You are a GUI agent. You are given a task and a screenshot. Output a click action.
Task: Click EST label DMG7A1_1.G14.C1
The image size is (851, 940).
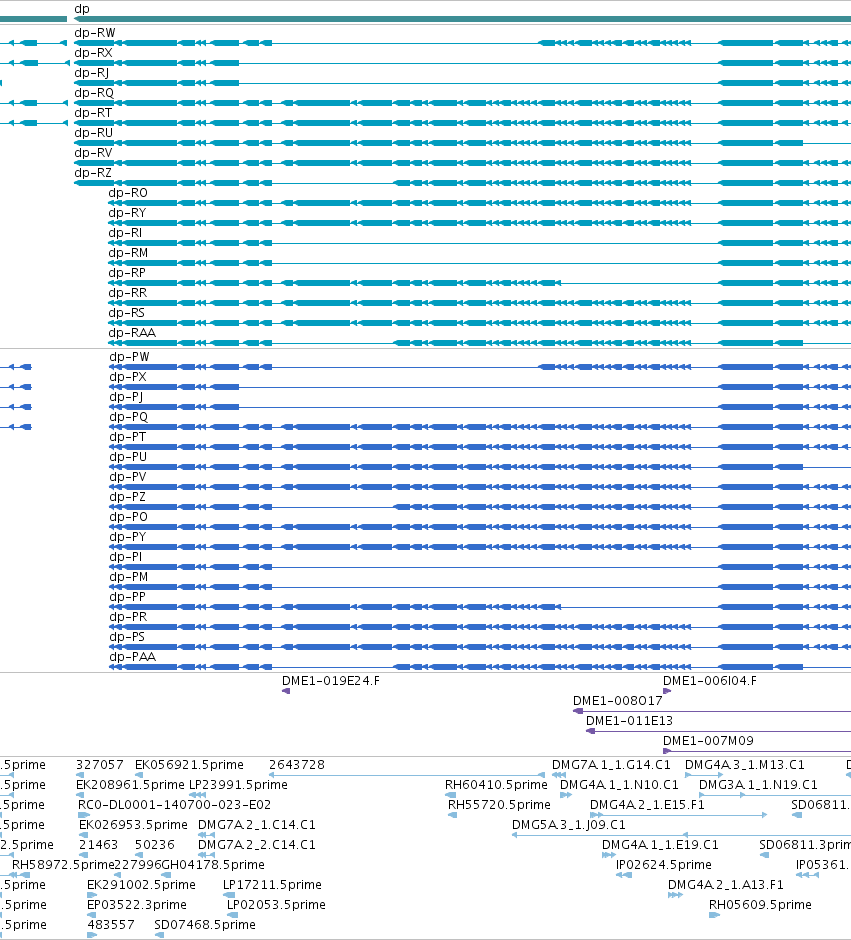(611, 764)
